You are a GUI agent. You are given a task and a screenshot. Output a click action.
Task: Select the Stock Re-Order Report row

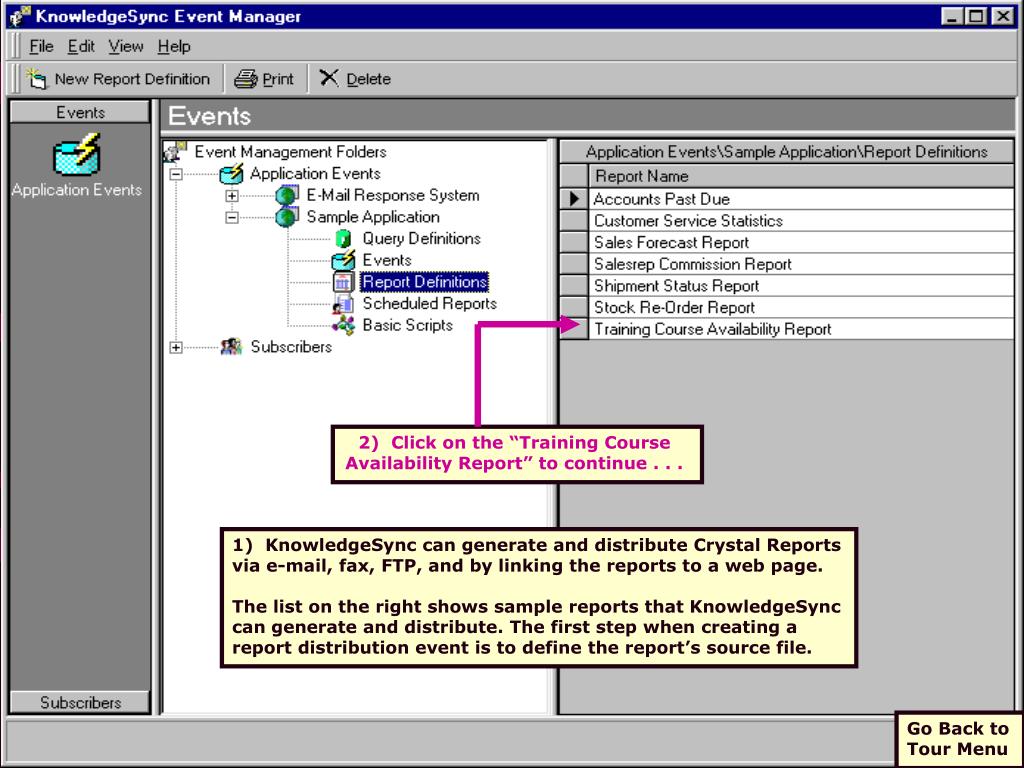[x=801, y=307]
